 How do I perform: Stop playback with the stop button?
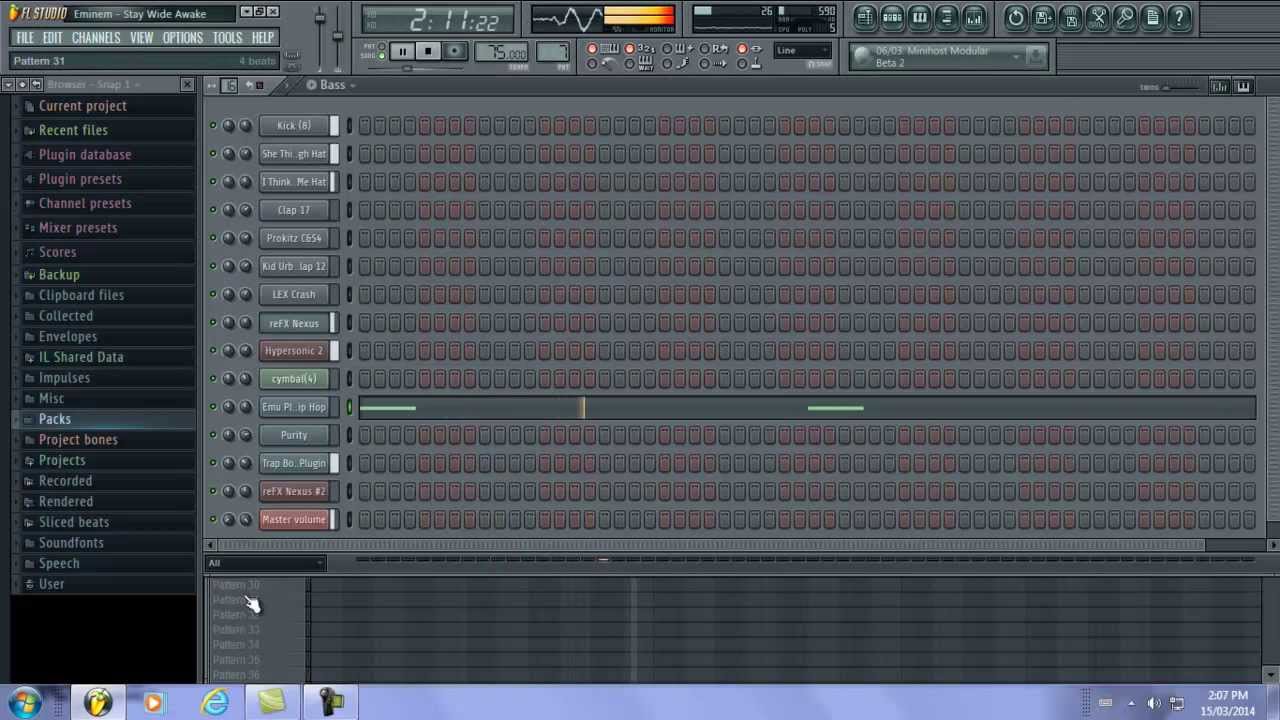point(427,52)
